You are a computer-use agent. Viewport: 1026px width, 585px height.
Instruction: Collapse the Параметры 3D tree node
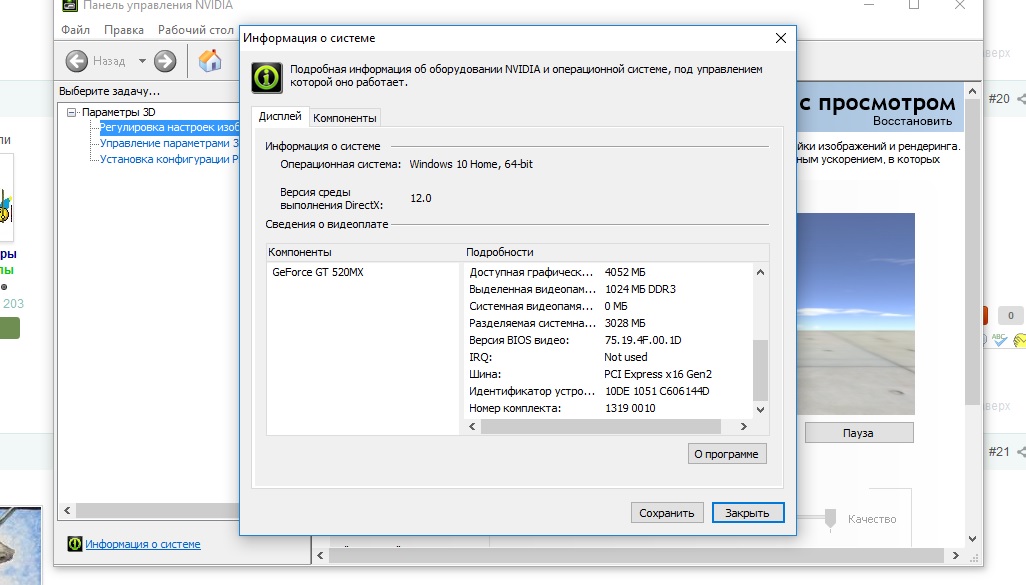coord(71,112)
